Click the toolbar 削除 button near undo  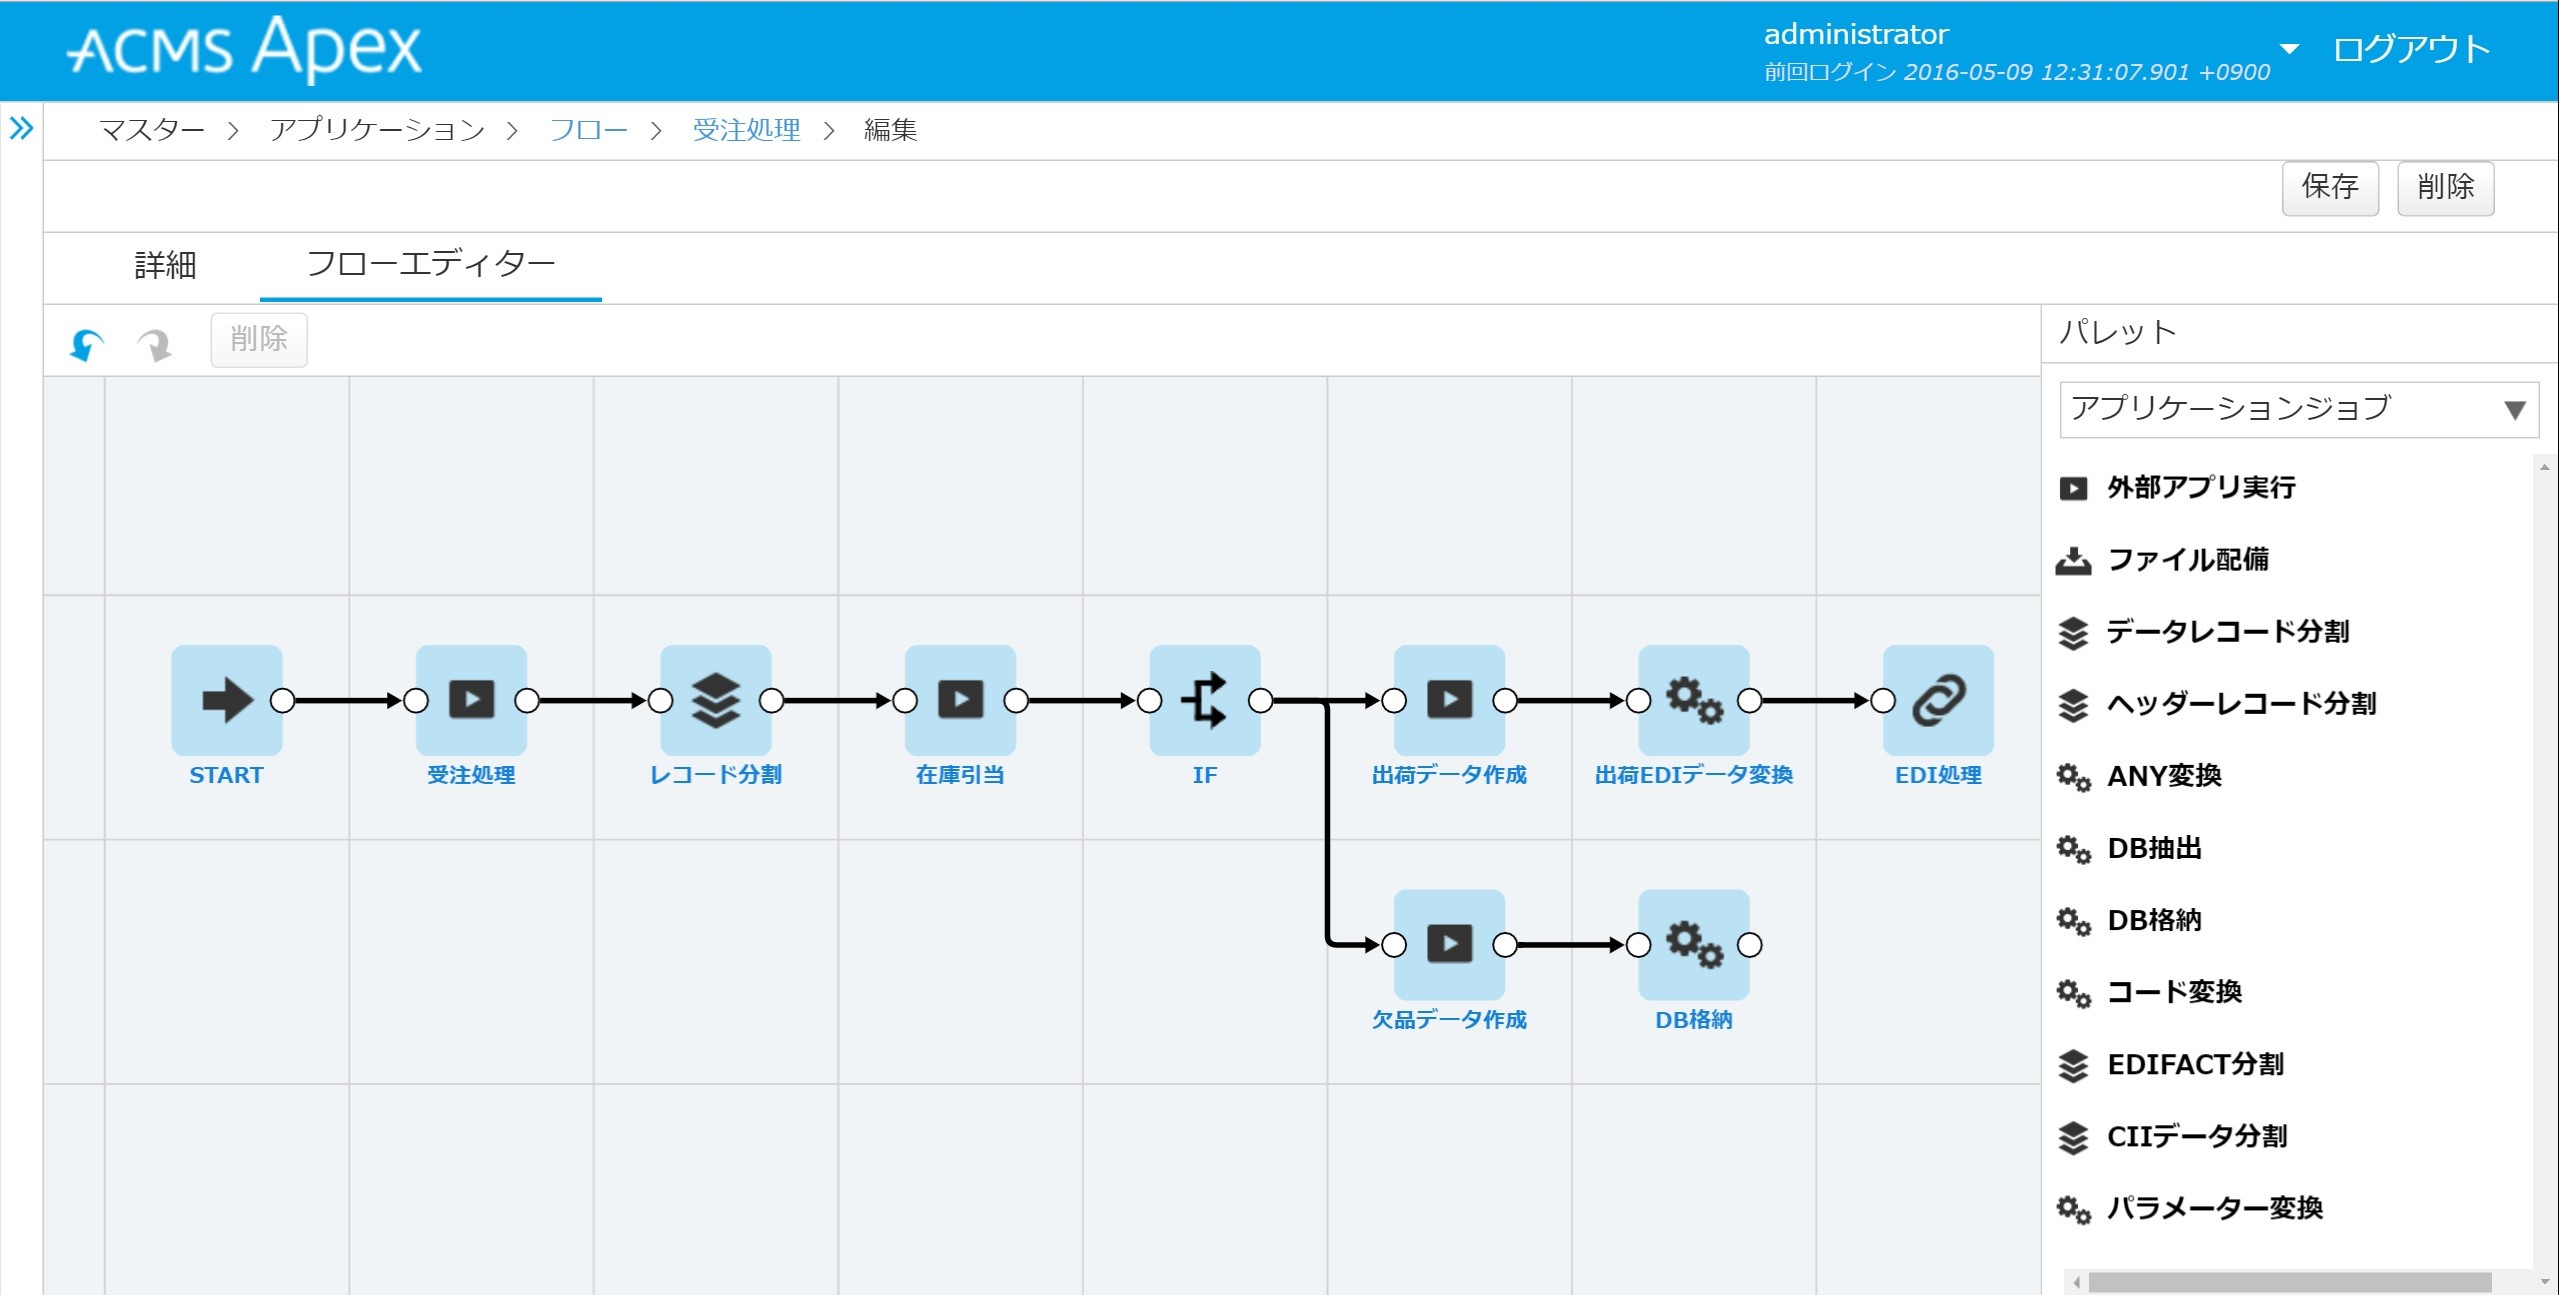[x=259, y=339]
